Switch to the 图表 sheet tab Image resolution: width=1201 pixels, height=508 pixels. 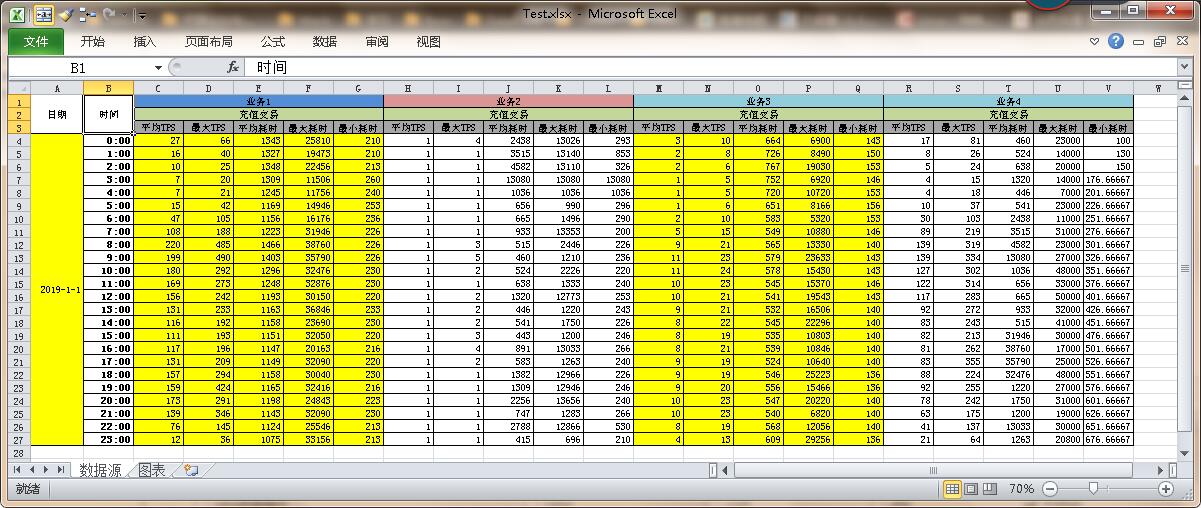152,470
